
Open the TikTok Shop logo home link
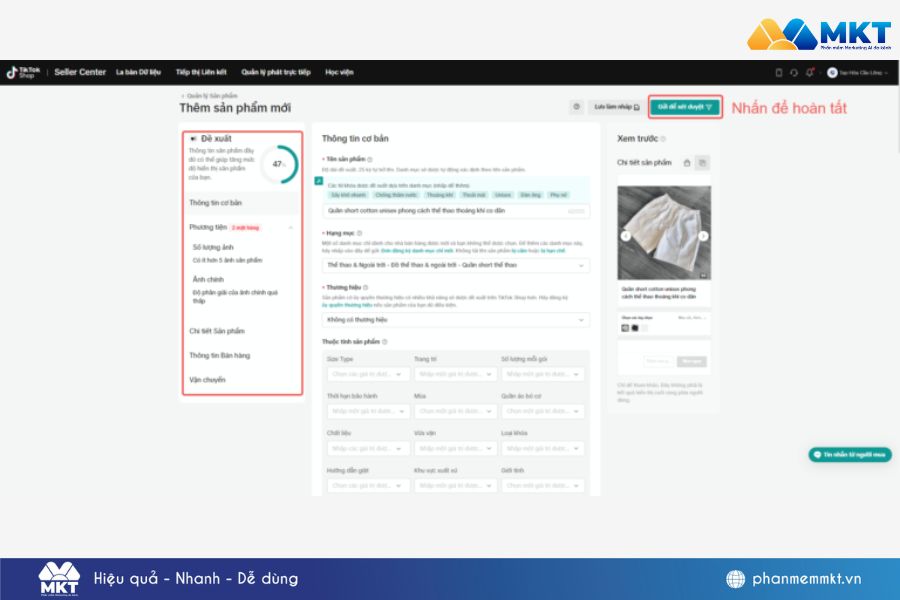click(x=23, y=72)
